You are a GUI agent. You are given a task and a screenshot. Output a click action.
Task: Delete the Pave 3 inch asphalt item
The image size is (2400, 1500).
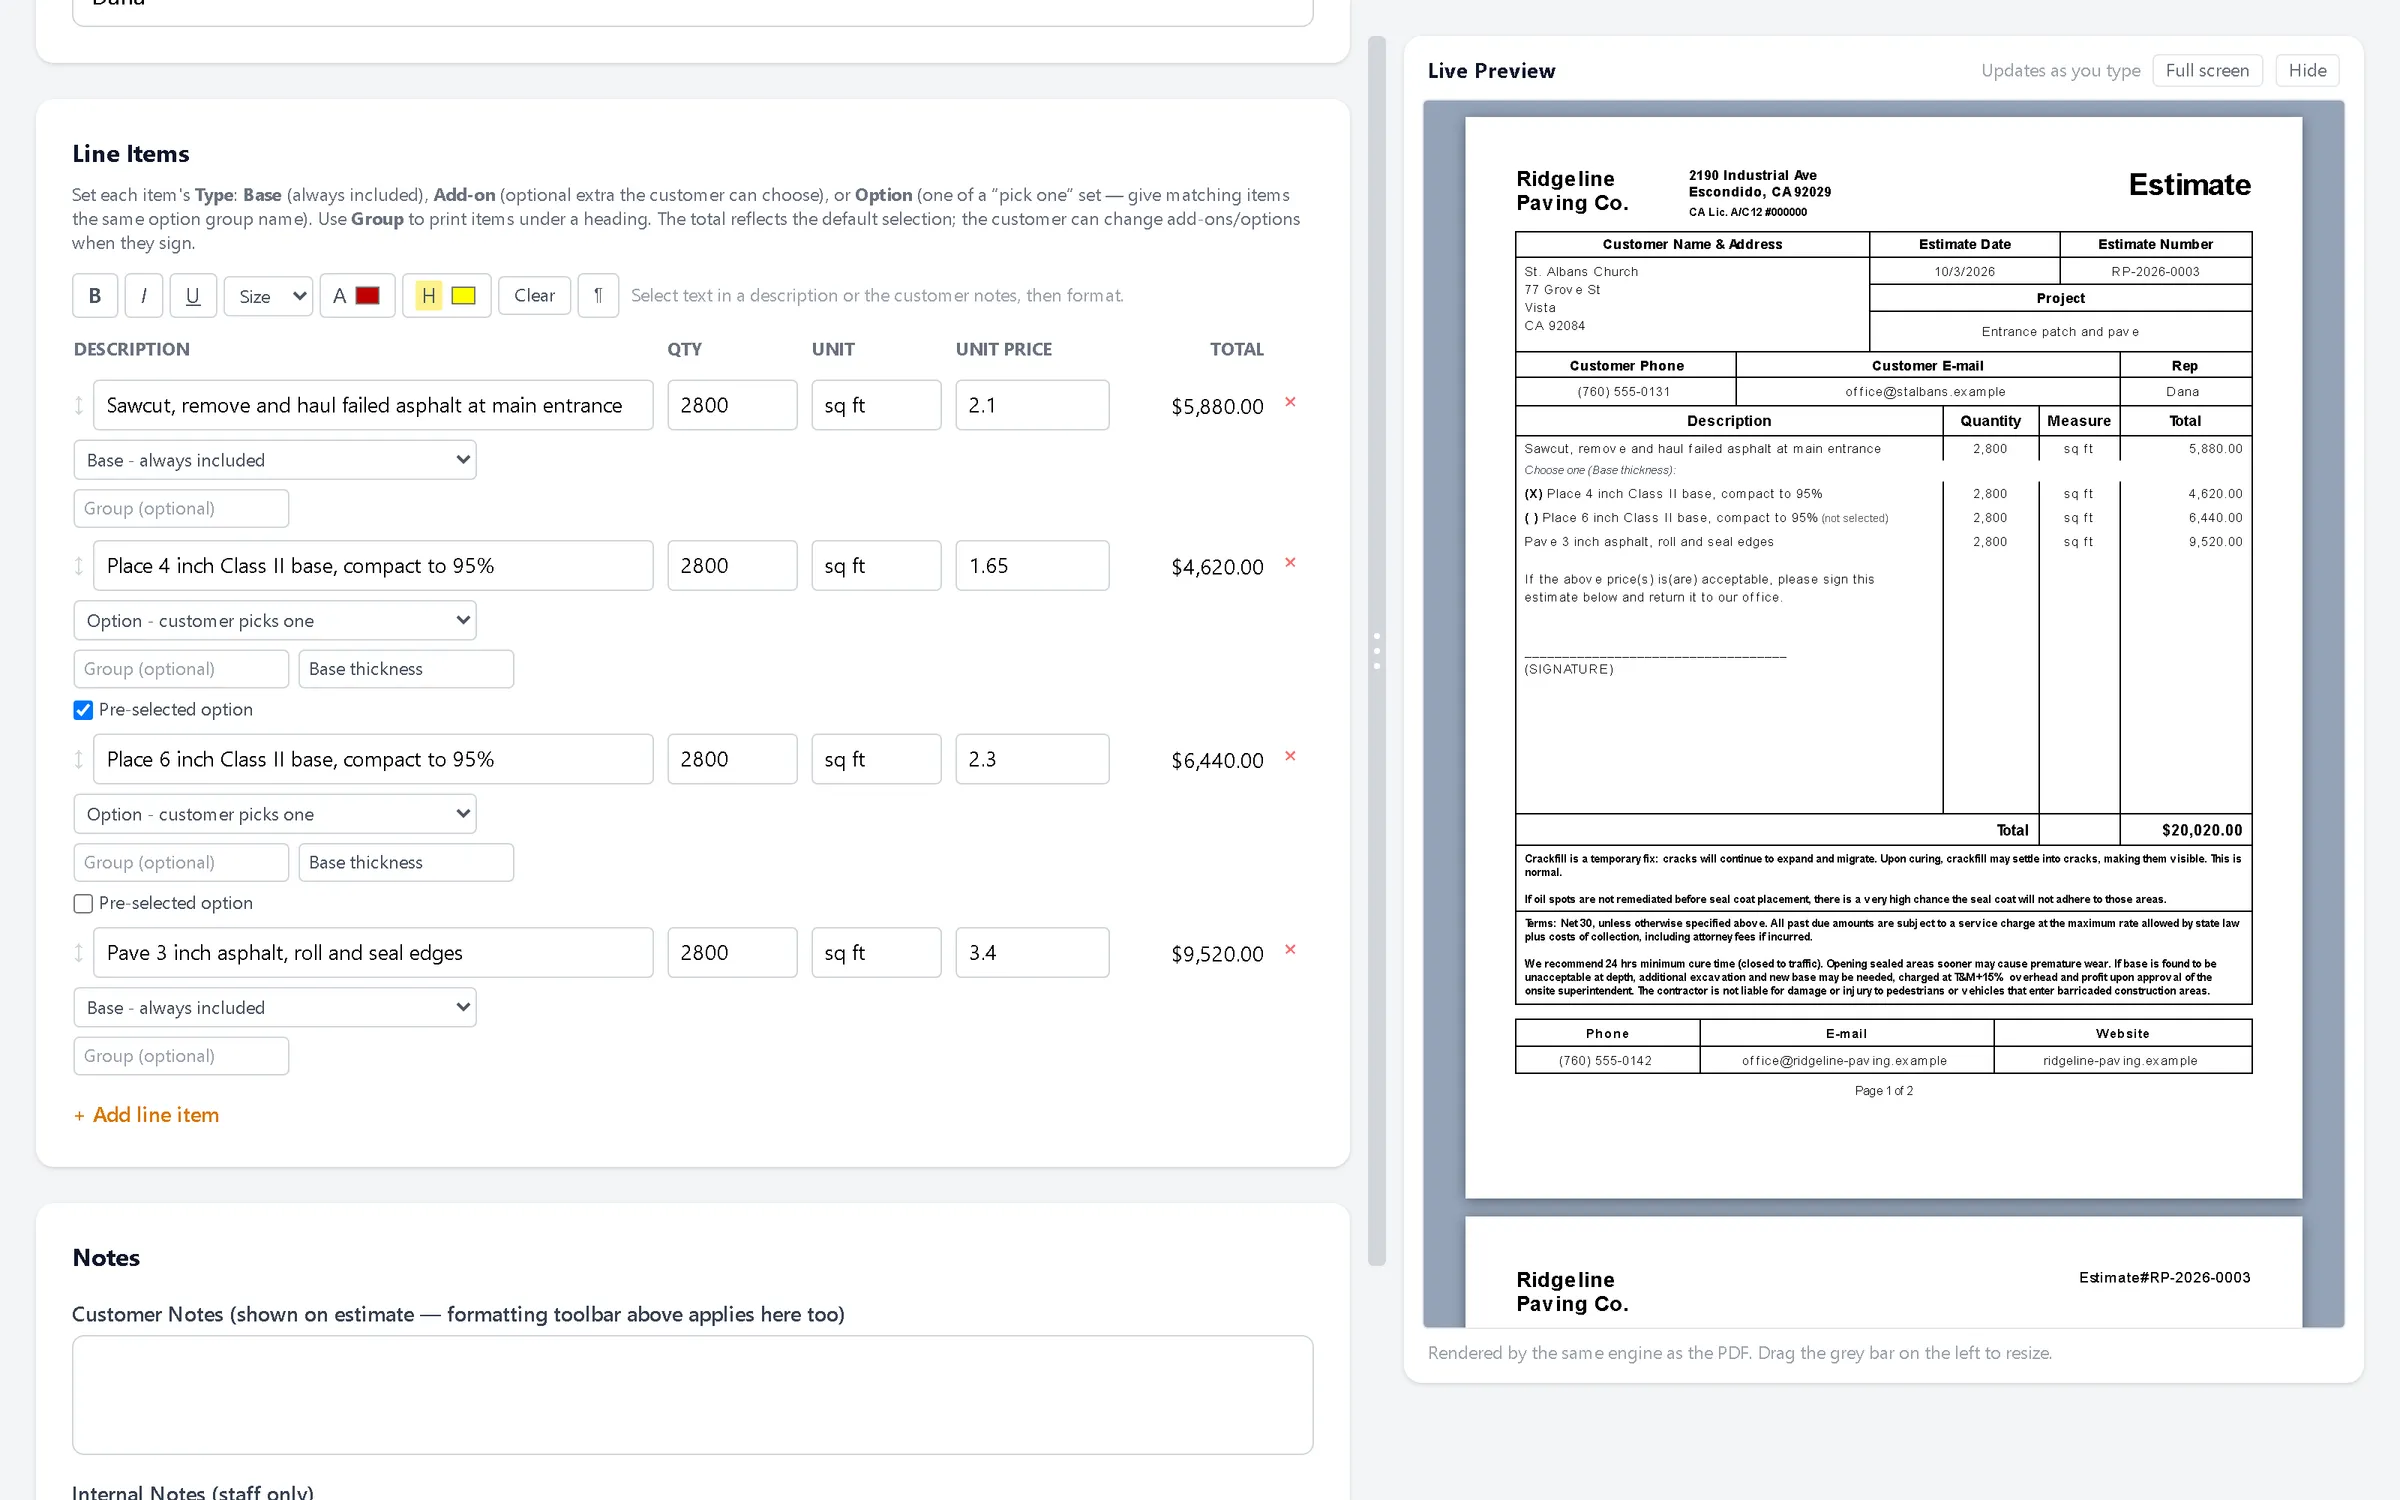click(x=1290, y=950)
